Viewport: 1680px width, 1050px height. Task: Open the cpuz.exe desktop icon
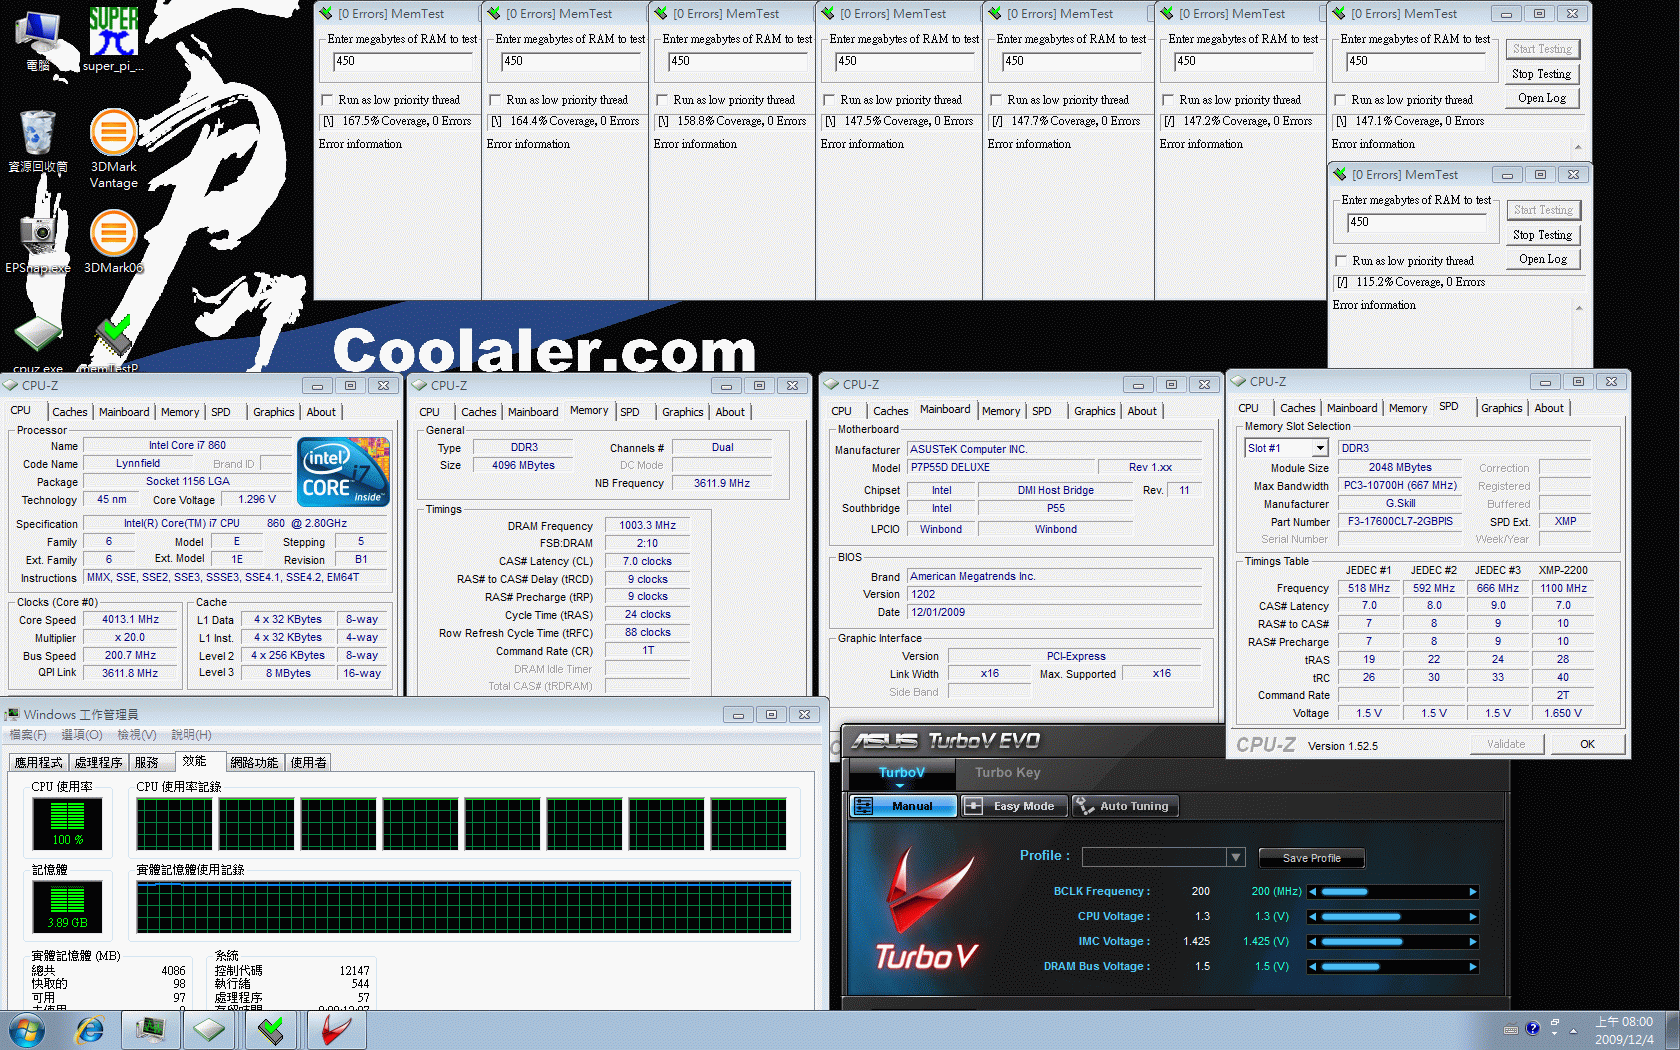[x=38, y=345]
